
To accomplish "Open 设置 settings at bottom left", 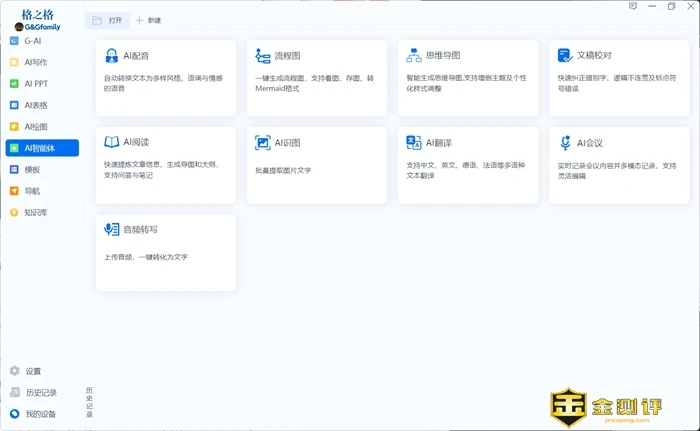I will [32, 371].
